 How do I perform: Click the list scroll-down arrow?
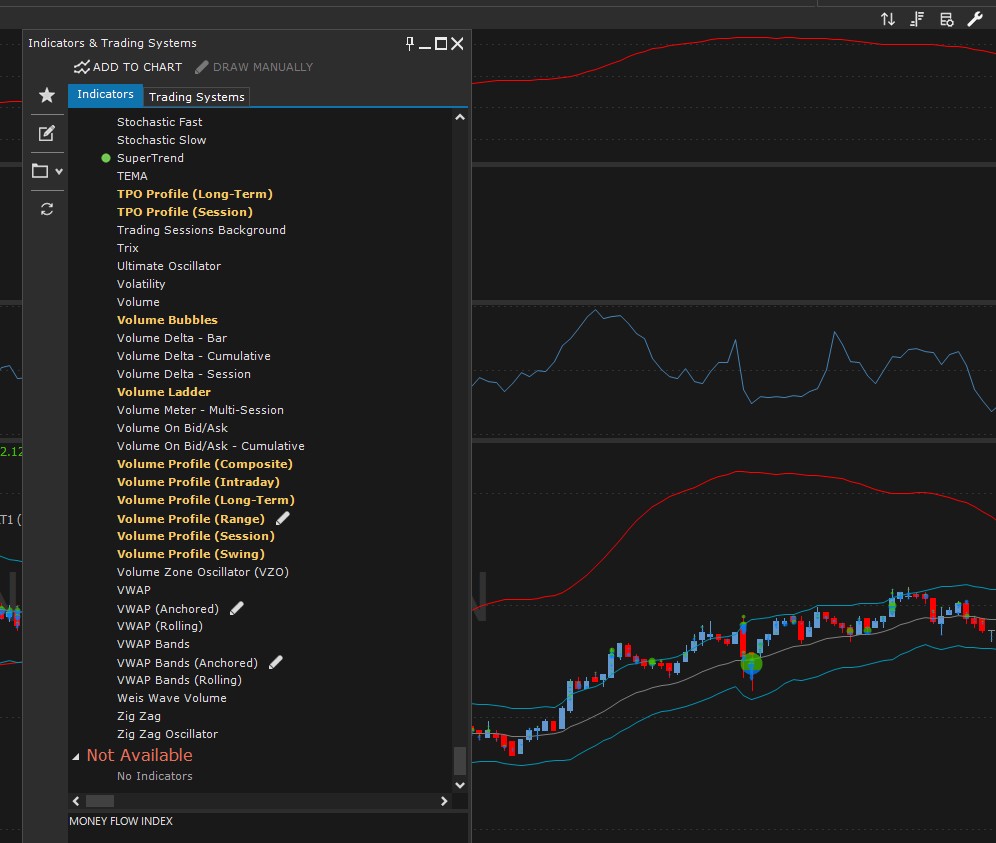(460, 785)
